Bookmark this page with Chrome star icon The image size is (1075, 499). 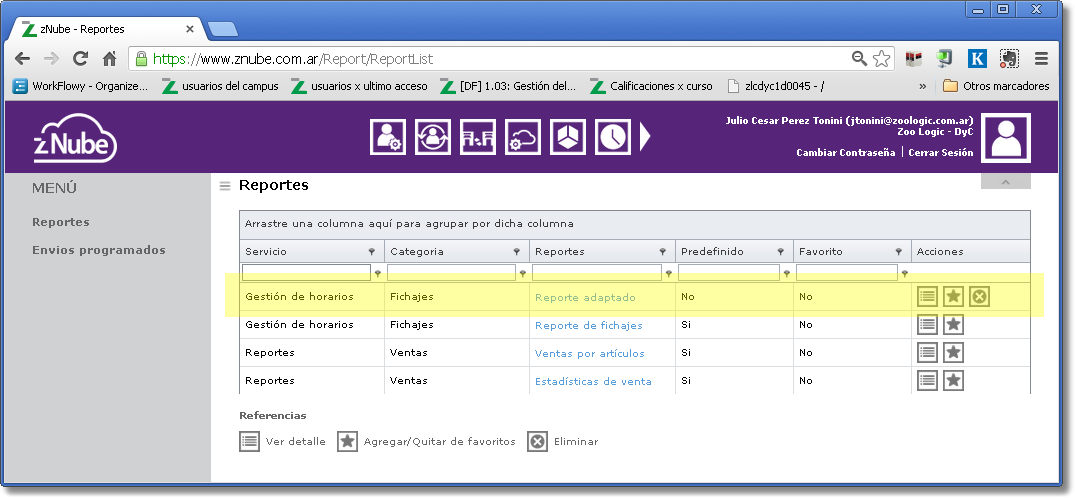(x=881, y=59)
